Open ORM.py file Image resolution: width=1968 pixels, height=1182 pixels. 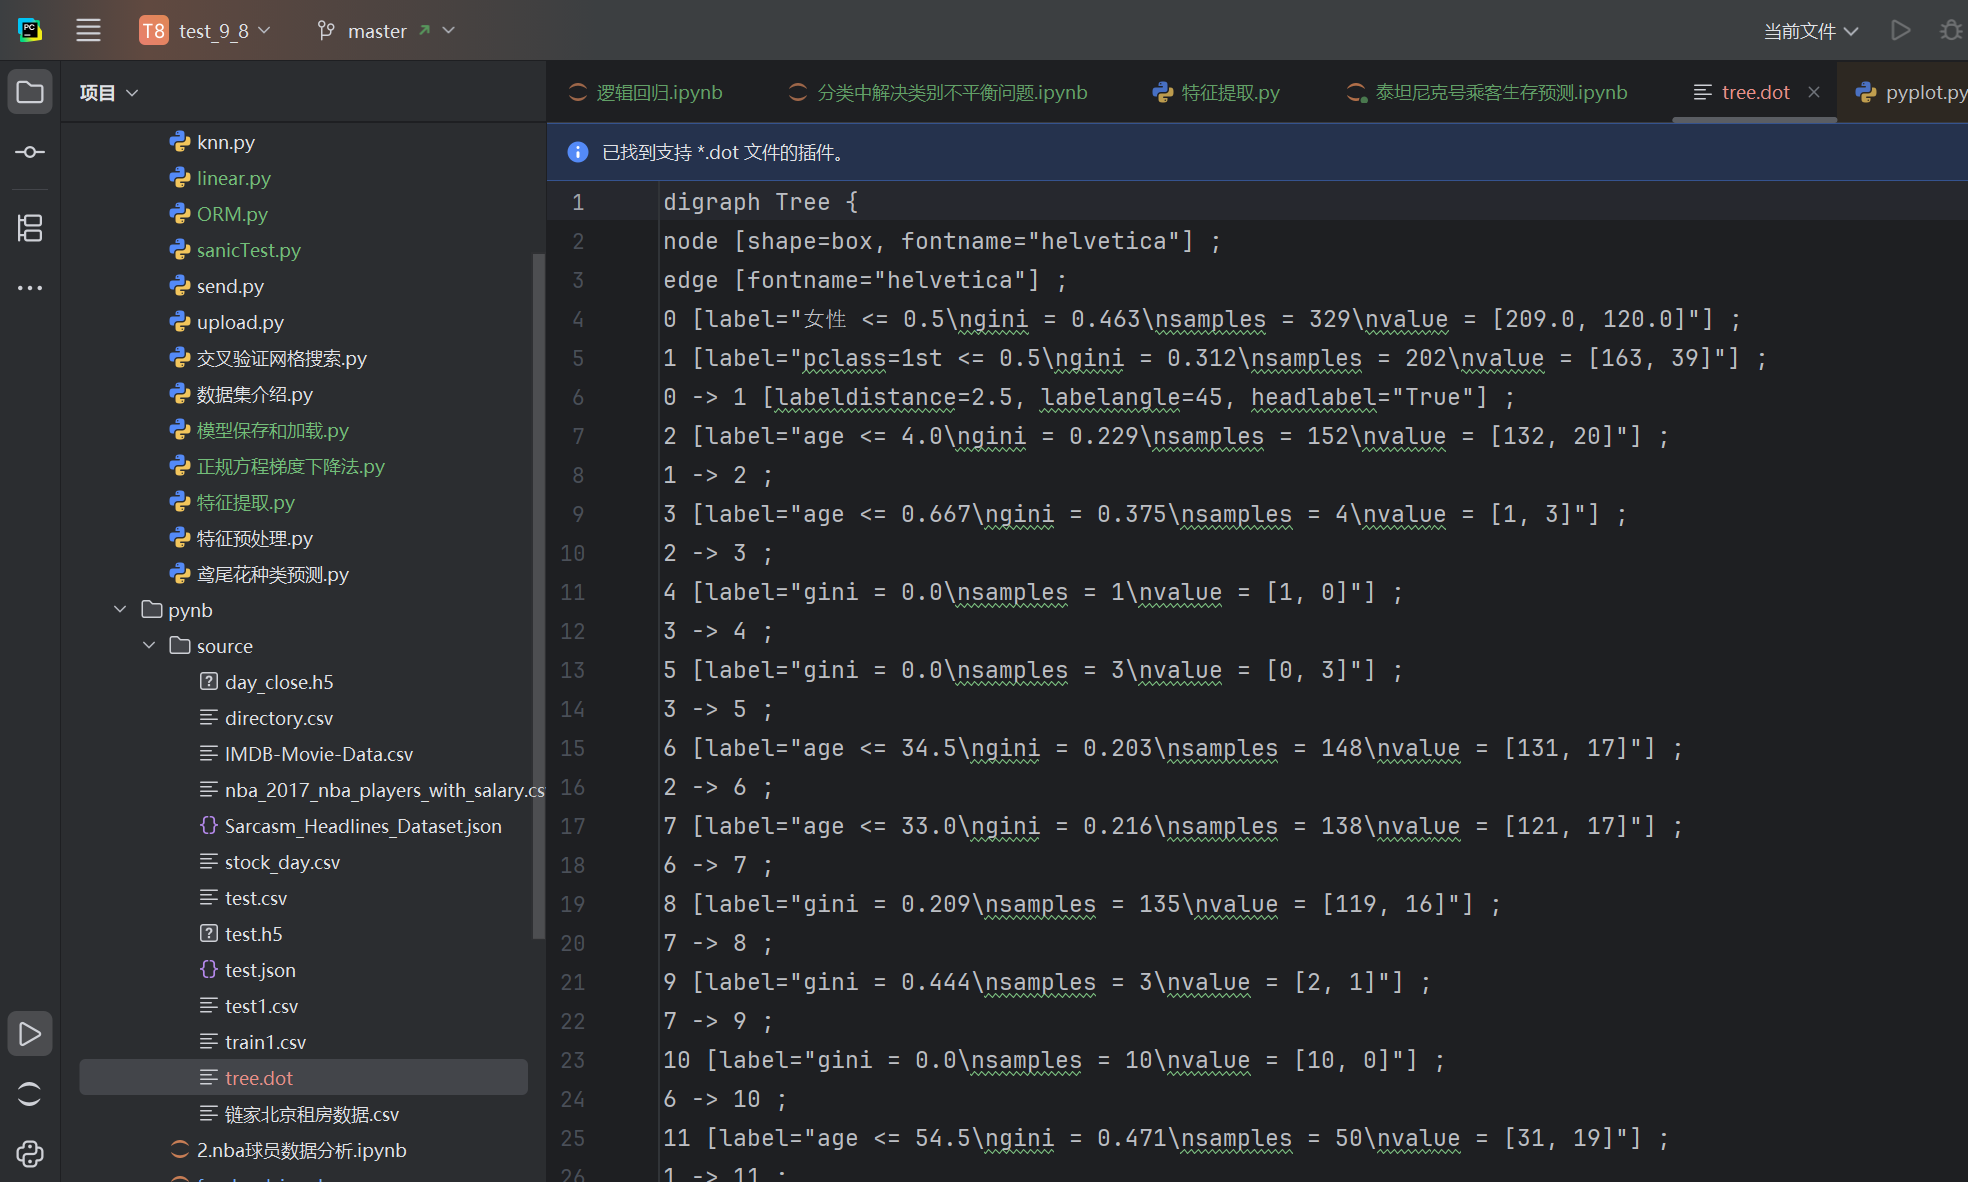coord(232,214)
